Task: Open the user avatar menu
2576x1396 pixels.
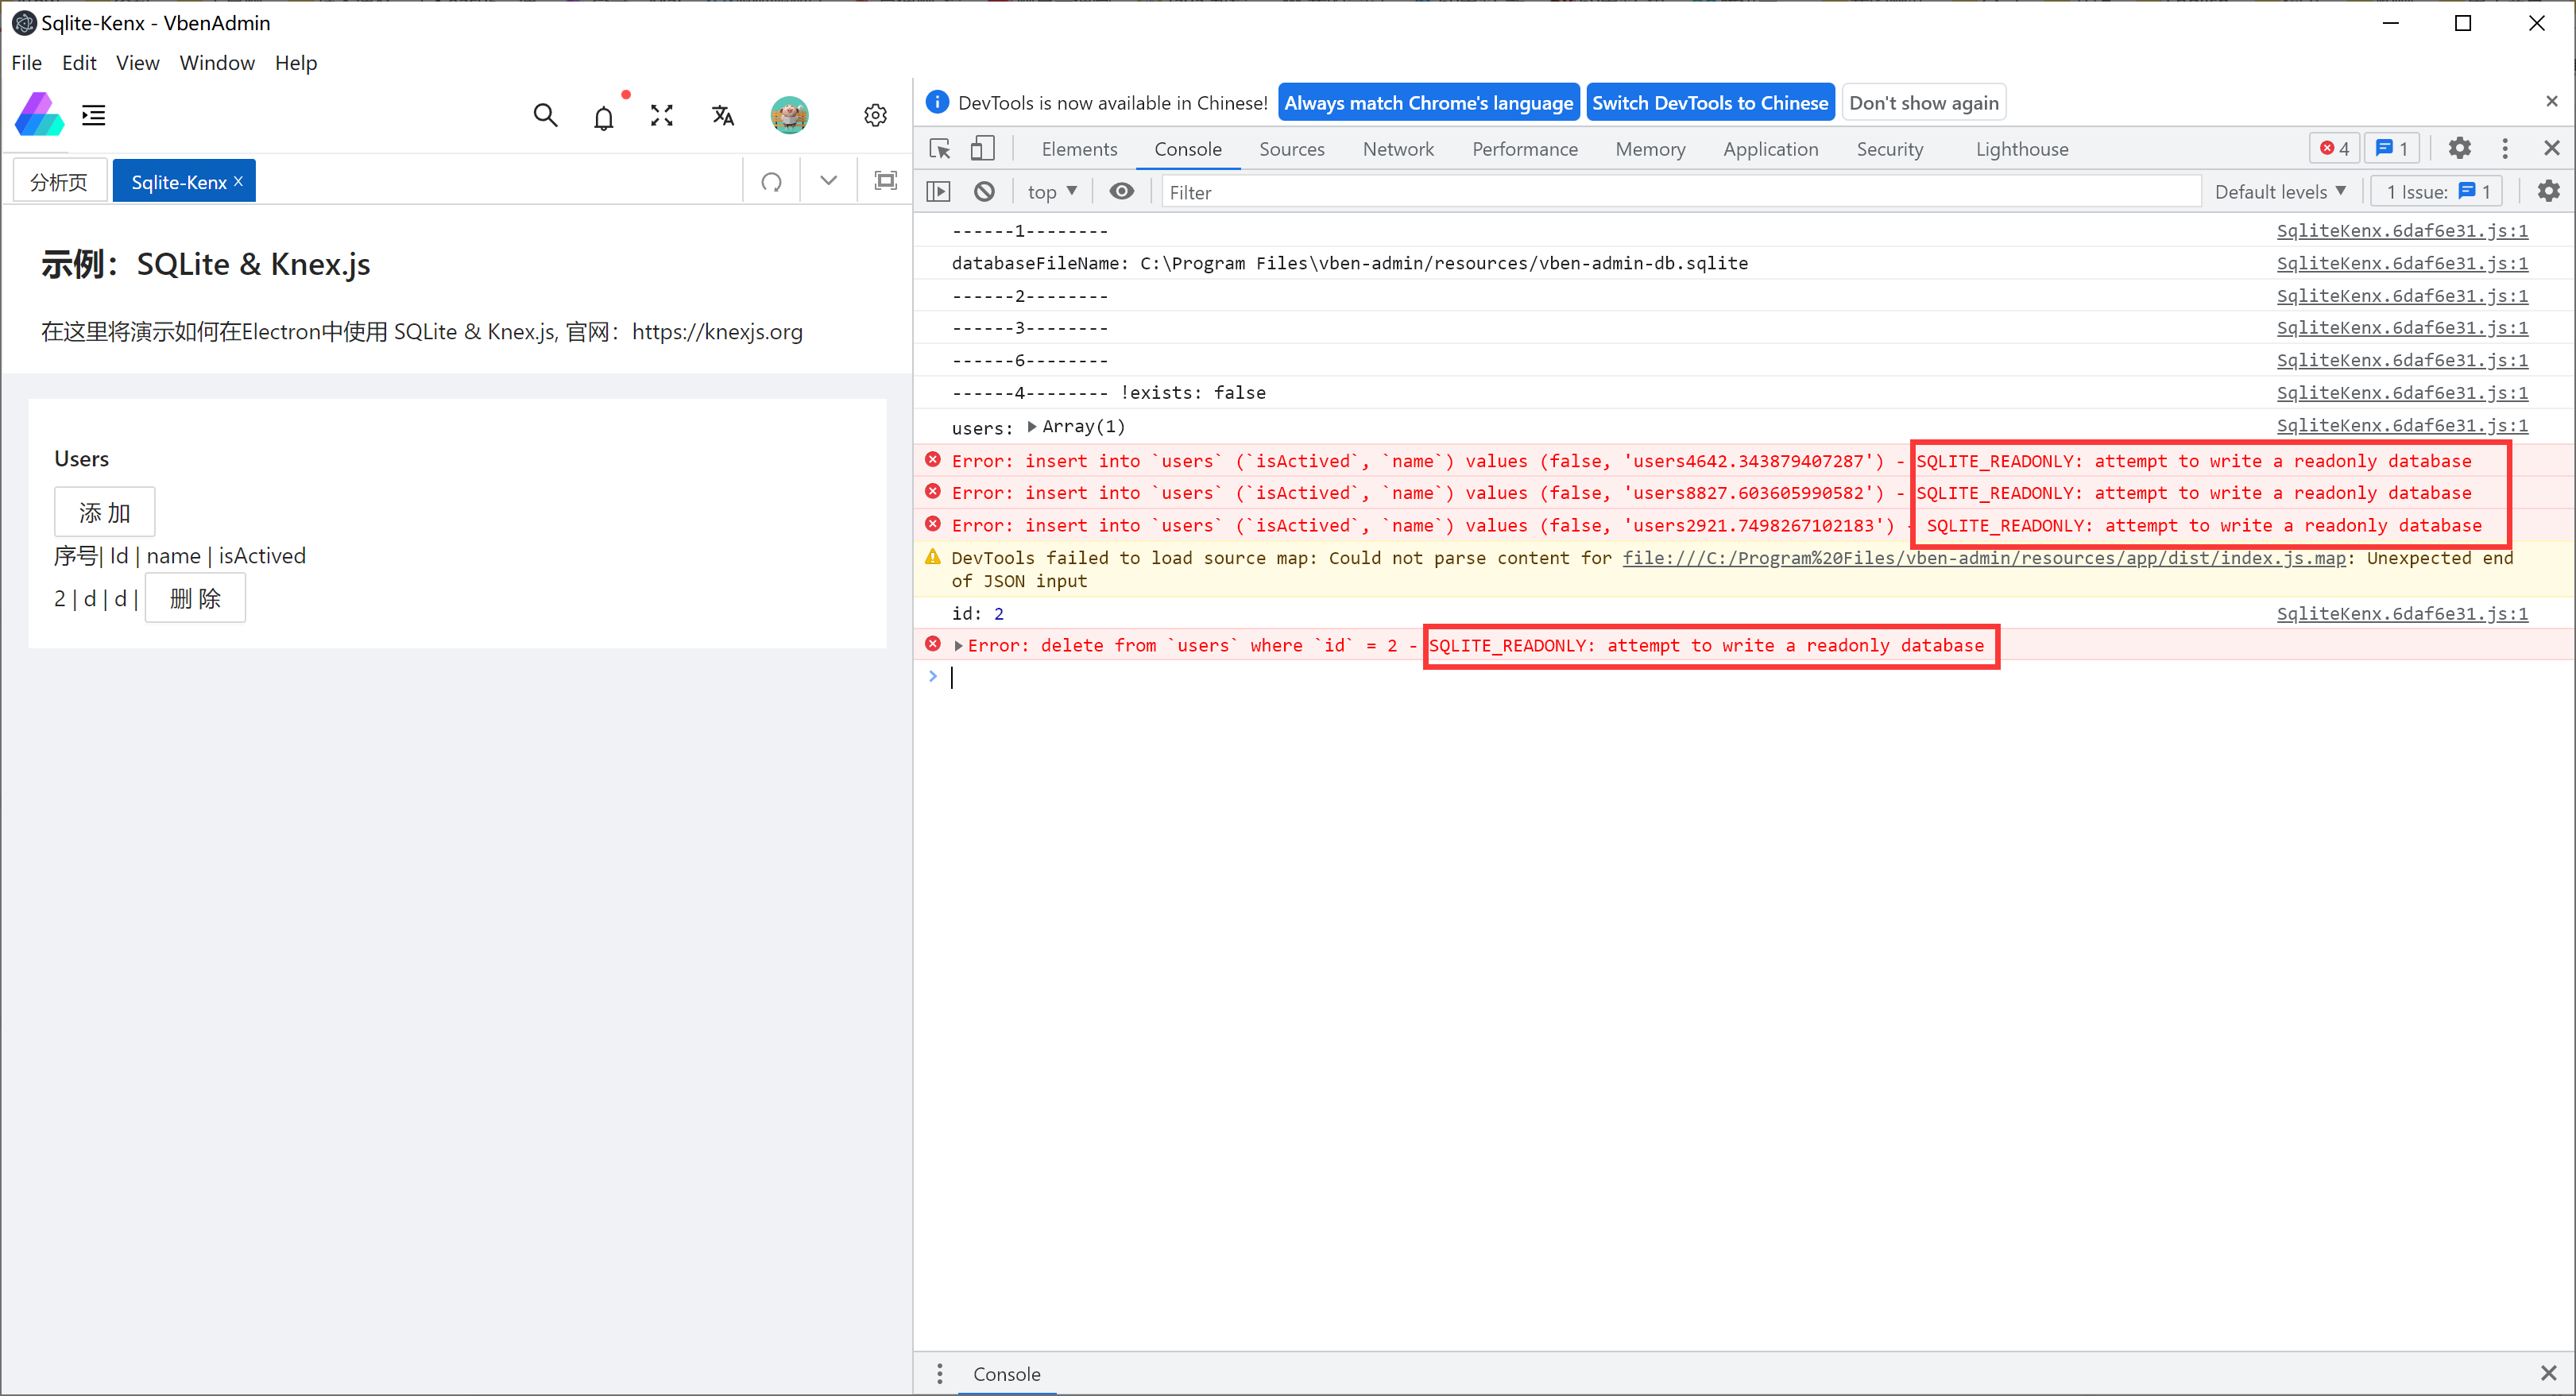Action: pos(789,115)
